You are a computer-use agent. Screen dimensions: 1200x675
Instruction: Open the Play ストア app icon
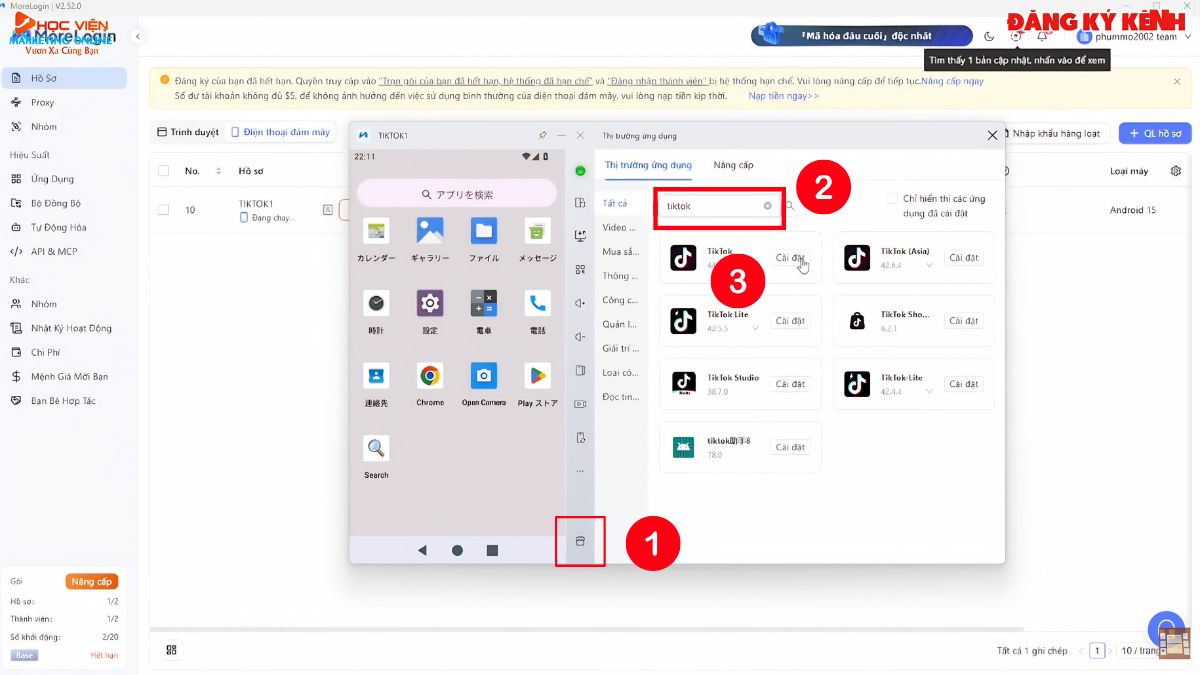click(538, 376)
